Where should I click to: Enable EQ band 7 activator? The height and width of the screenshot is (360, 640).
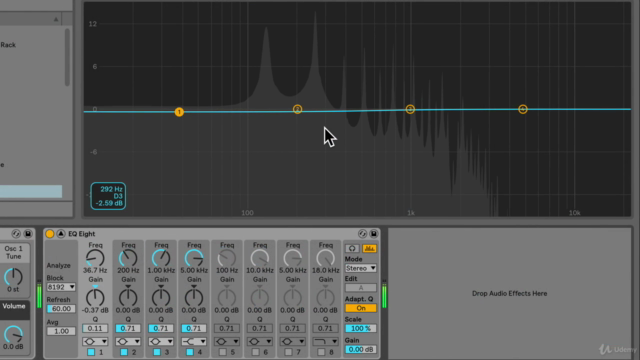click(x=289, y=352)
